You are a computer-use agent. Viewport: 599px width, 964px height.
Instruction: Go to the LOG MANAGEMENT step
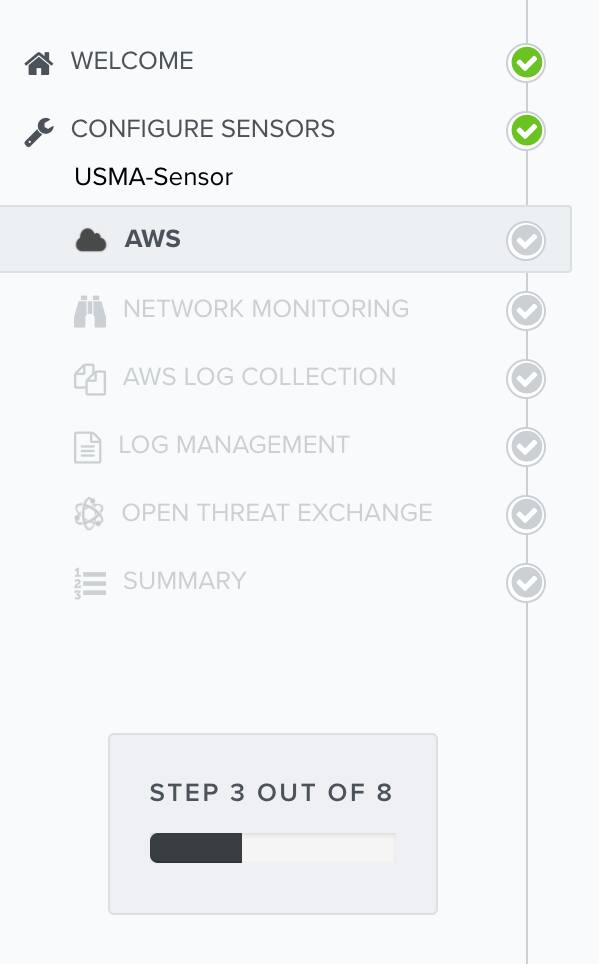[x=234, y=445]
